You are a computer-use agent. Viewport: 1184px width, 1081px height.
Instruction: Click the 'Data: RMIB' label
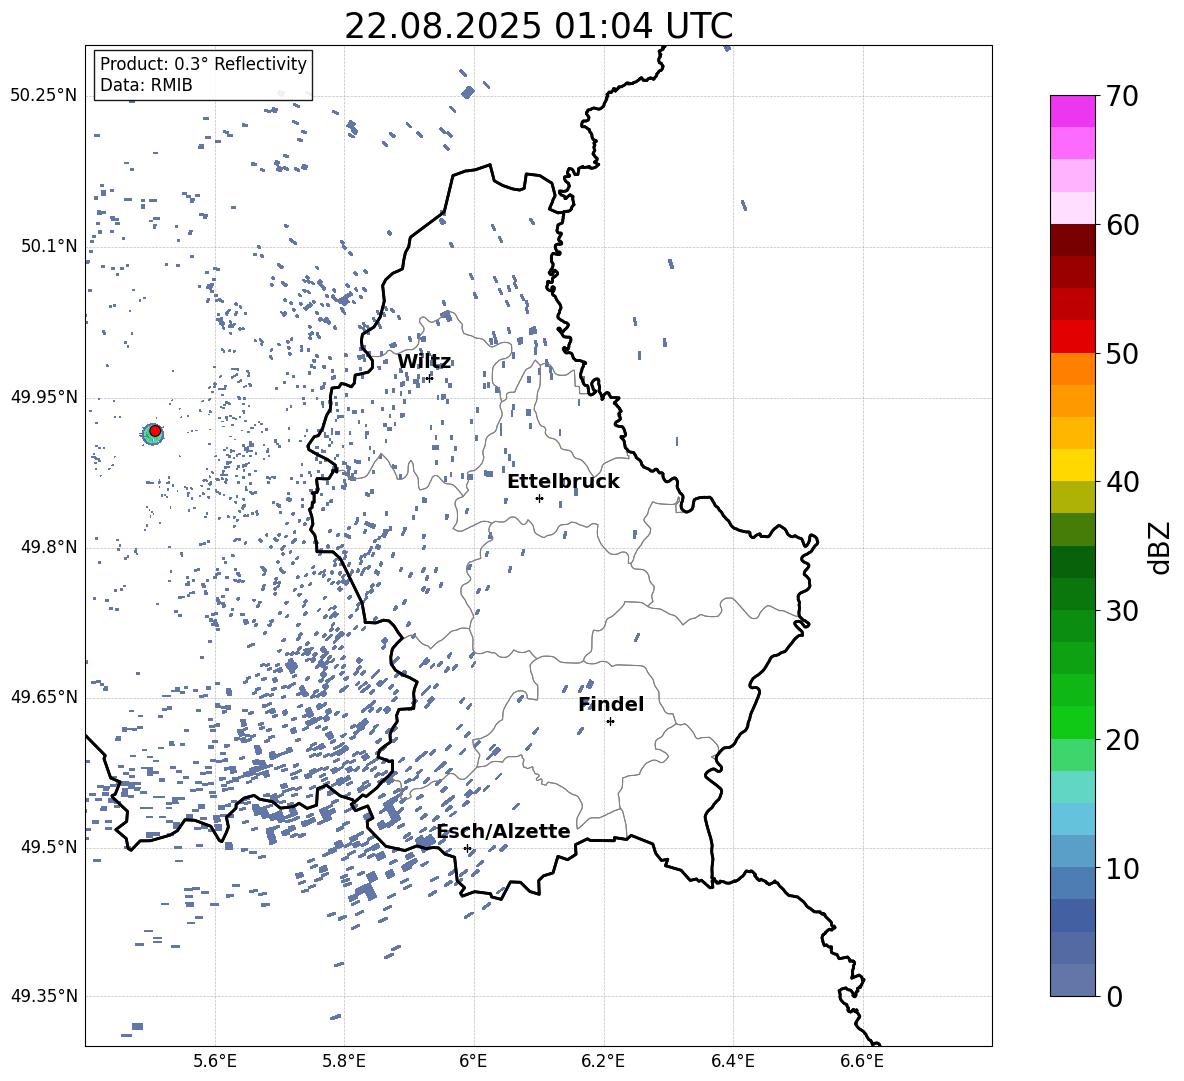[146, 85]
